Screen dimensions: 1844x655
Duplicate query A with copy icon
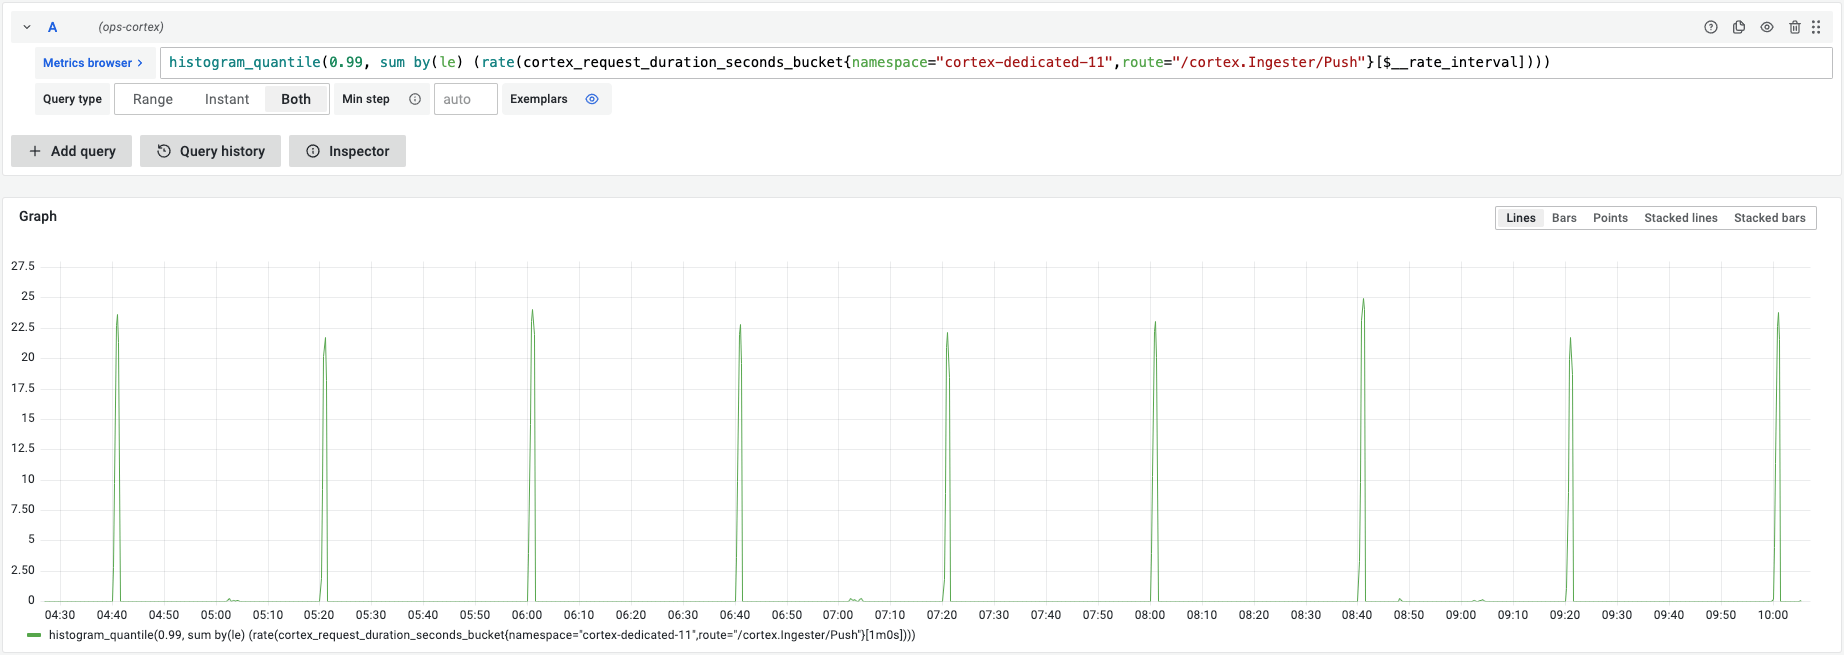[x=1739, y=27]
